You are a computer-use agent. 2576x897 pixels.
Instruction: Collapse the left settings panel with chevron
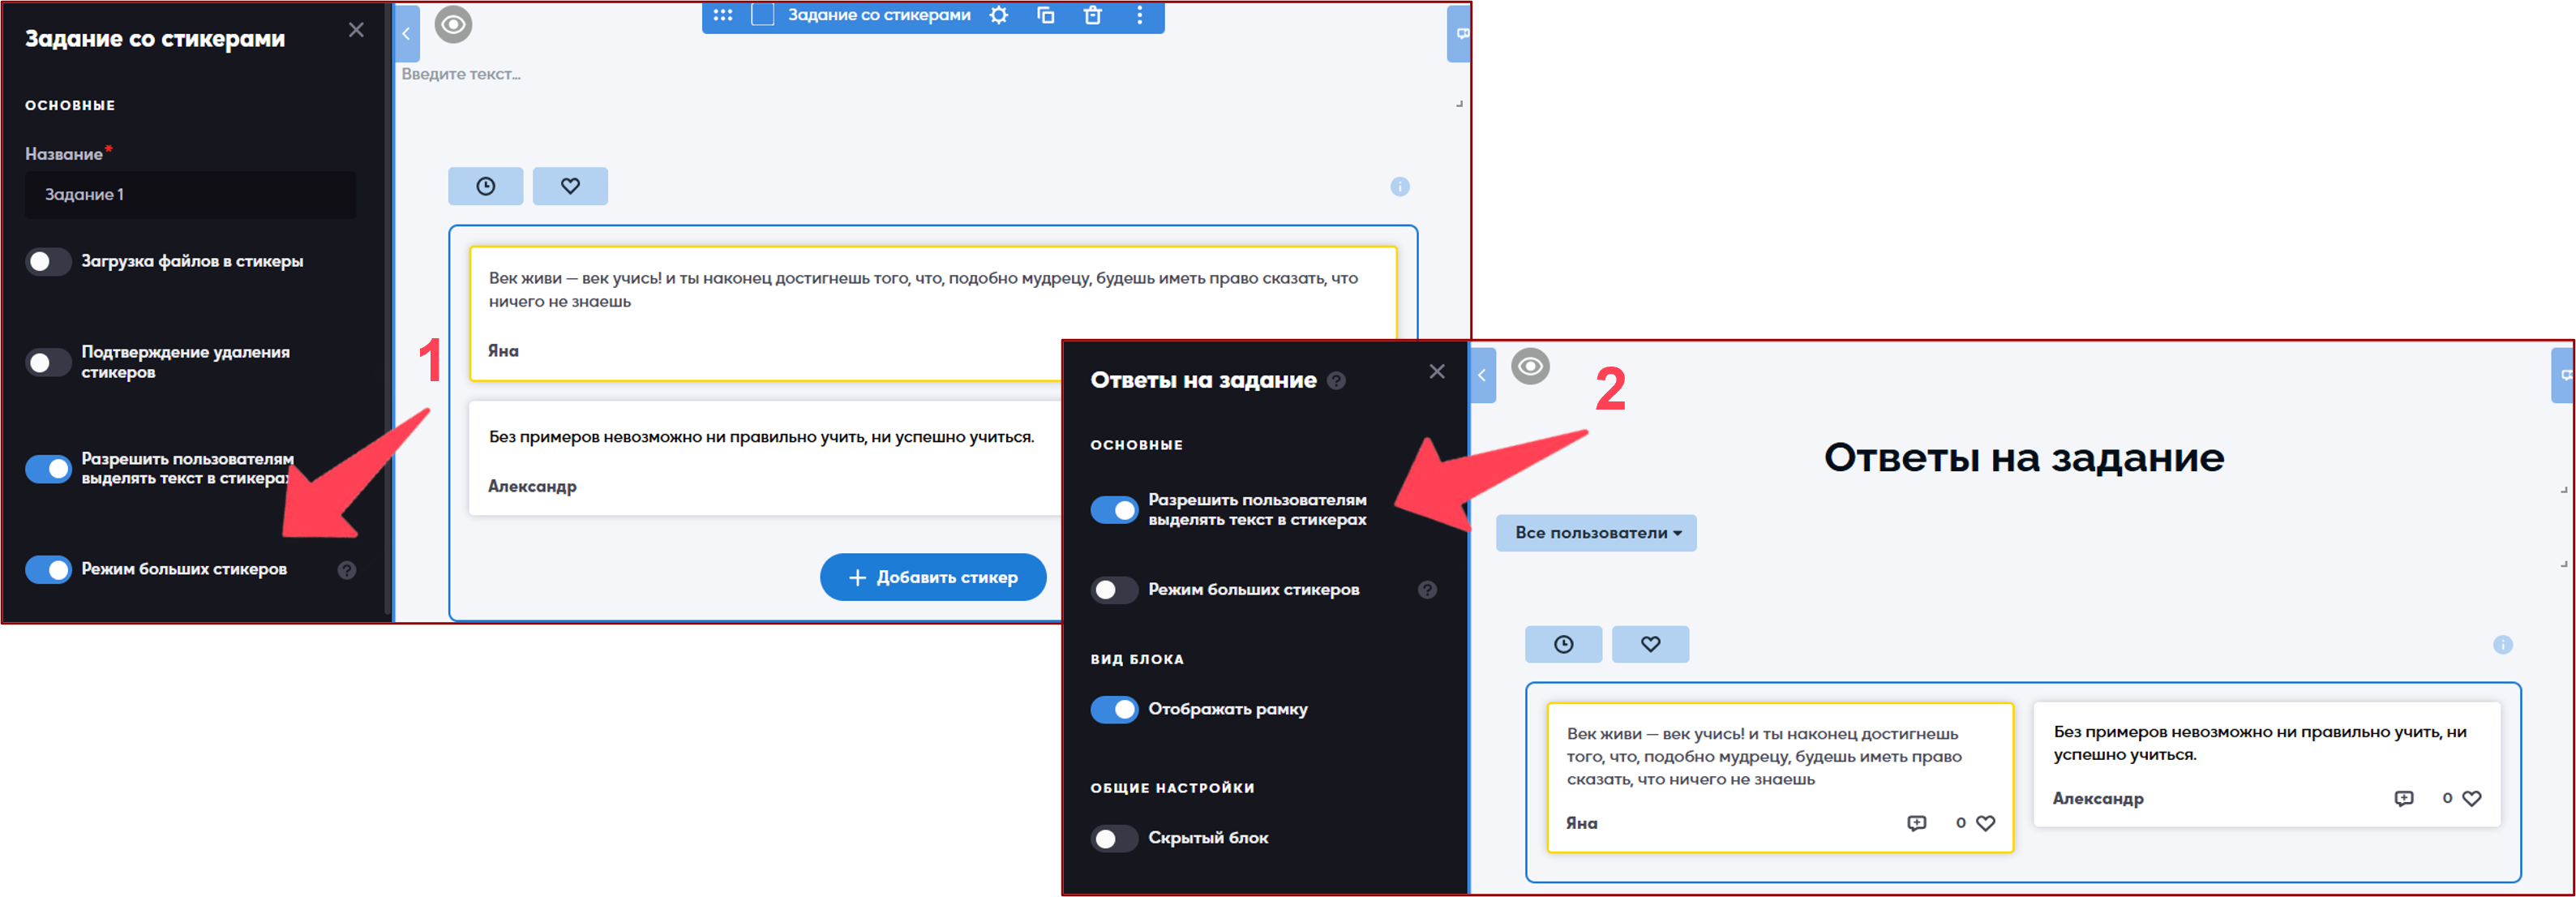pyautogui.click(x=406, y=34)
